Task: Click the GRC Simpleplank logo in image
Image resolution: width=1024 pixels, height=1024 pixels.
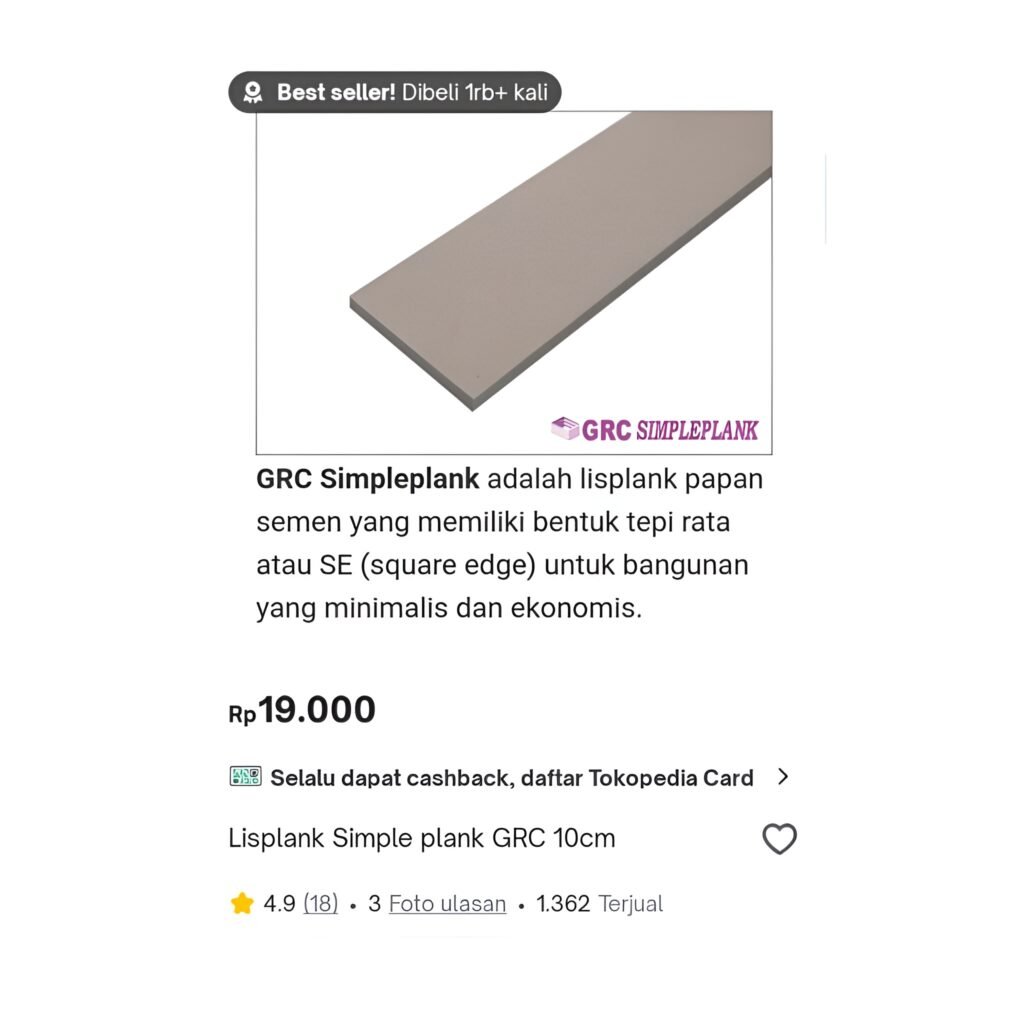Action: tap(654, 430)
